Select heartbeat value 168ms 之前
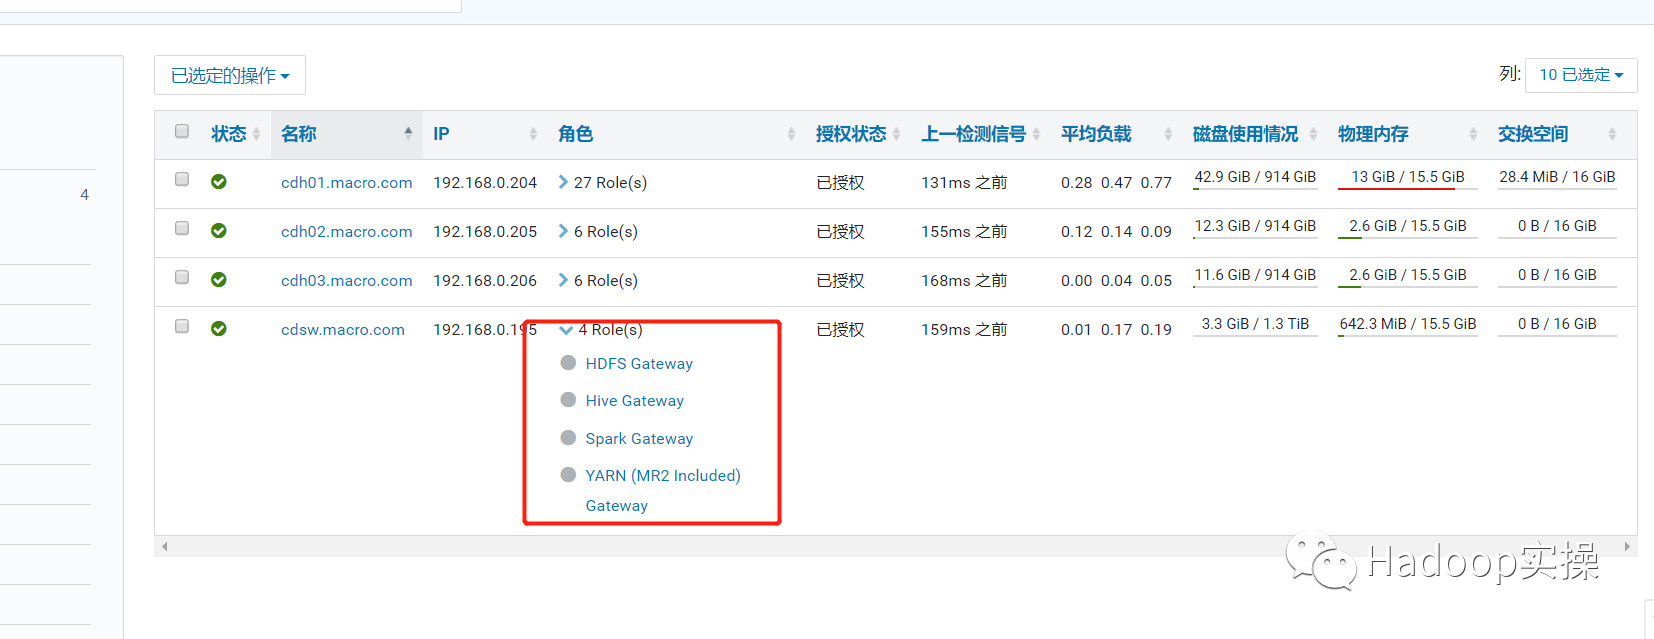1654x639 pixels. (x=964, y=280)
